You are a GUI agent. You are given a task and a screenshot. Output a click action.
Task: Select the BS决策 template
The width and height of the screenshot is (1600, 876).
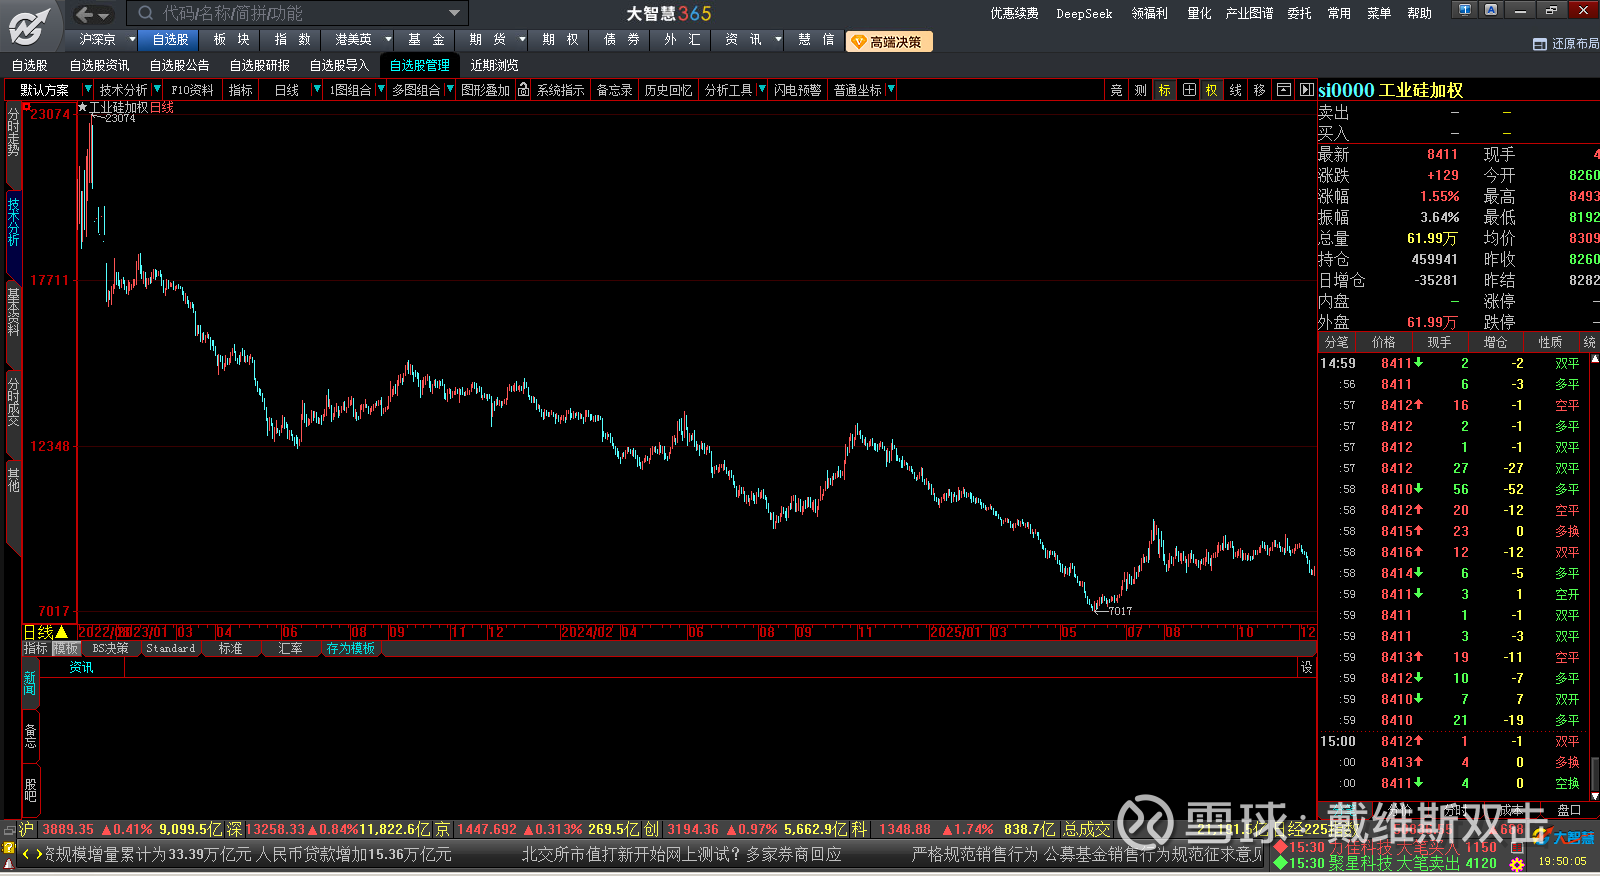tap(110, 649)
